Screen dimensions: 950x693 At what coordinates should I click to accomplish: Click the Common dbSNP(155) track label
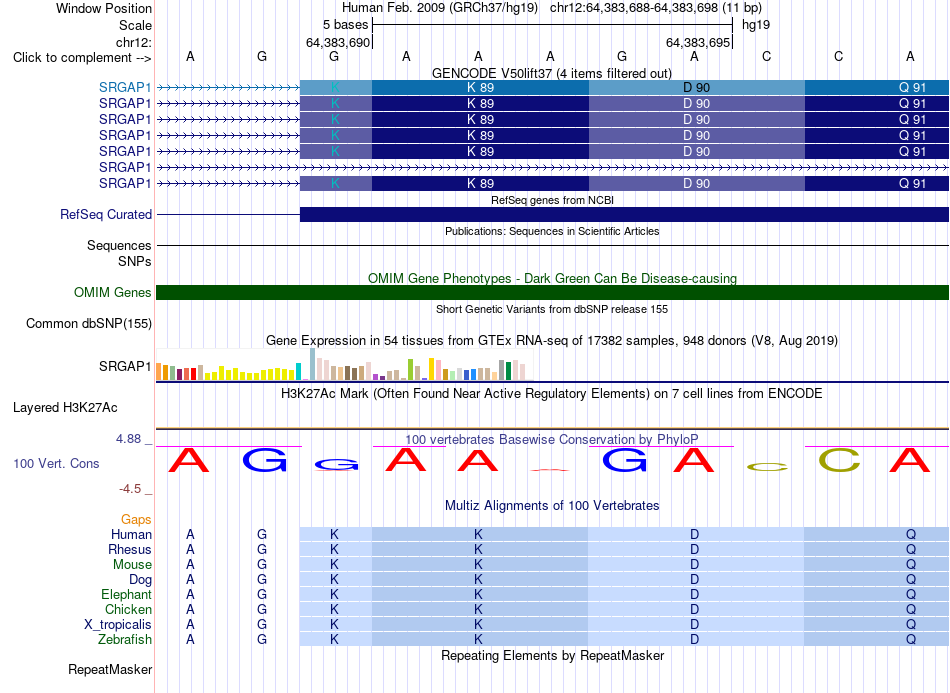(x=88, y=323)
